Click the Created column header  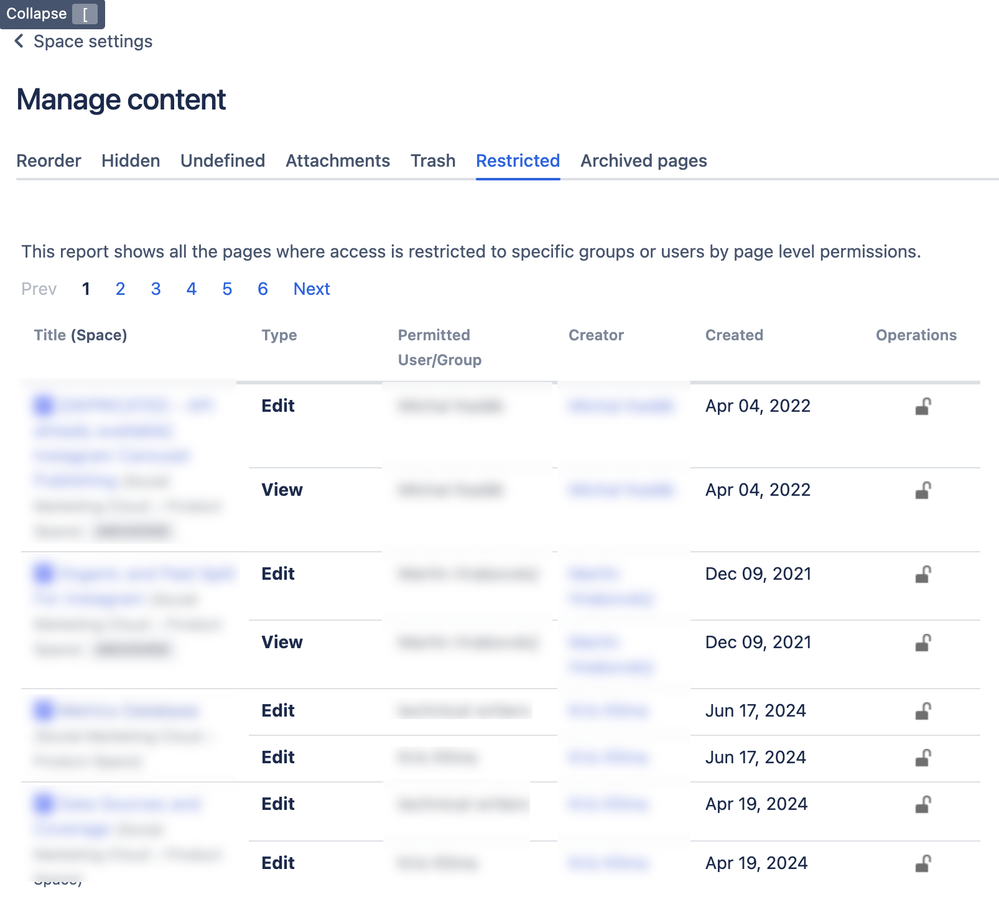click(x=734, y=335)
